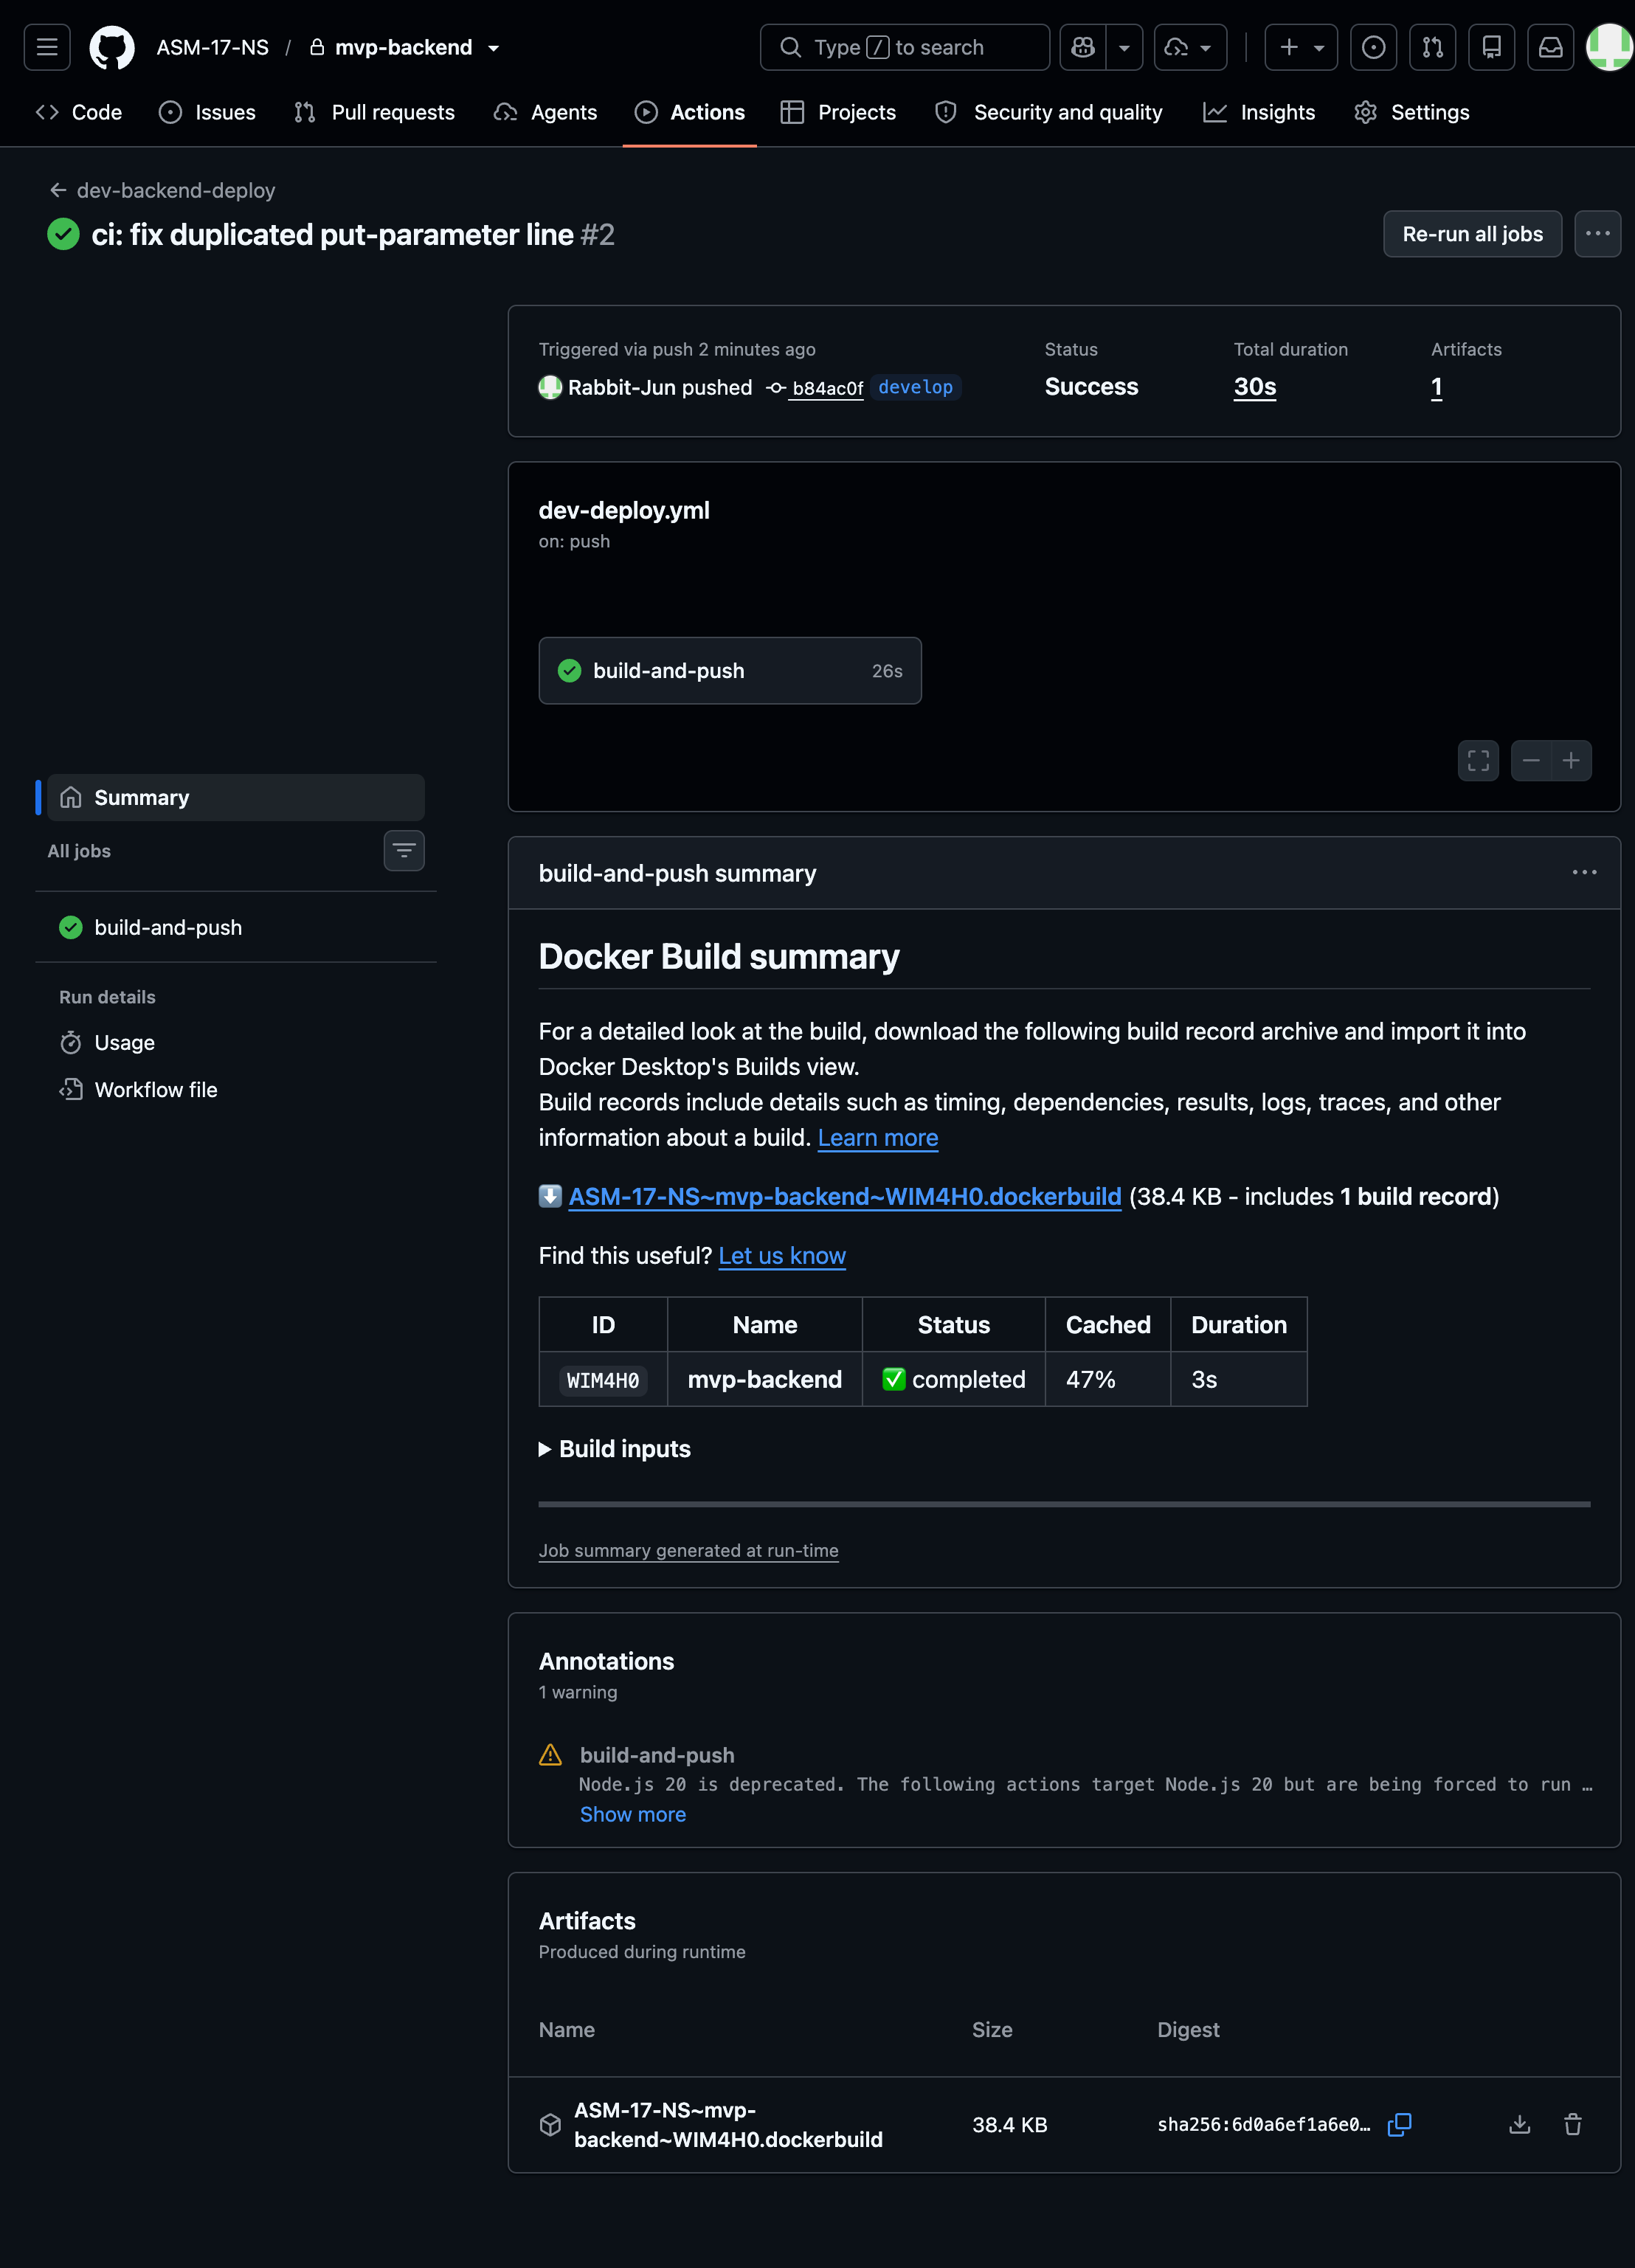Open the Copilot chat icon
The image size is (1635, 2268).
click(x=1083, y=47)
